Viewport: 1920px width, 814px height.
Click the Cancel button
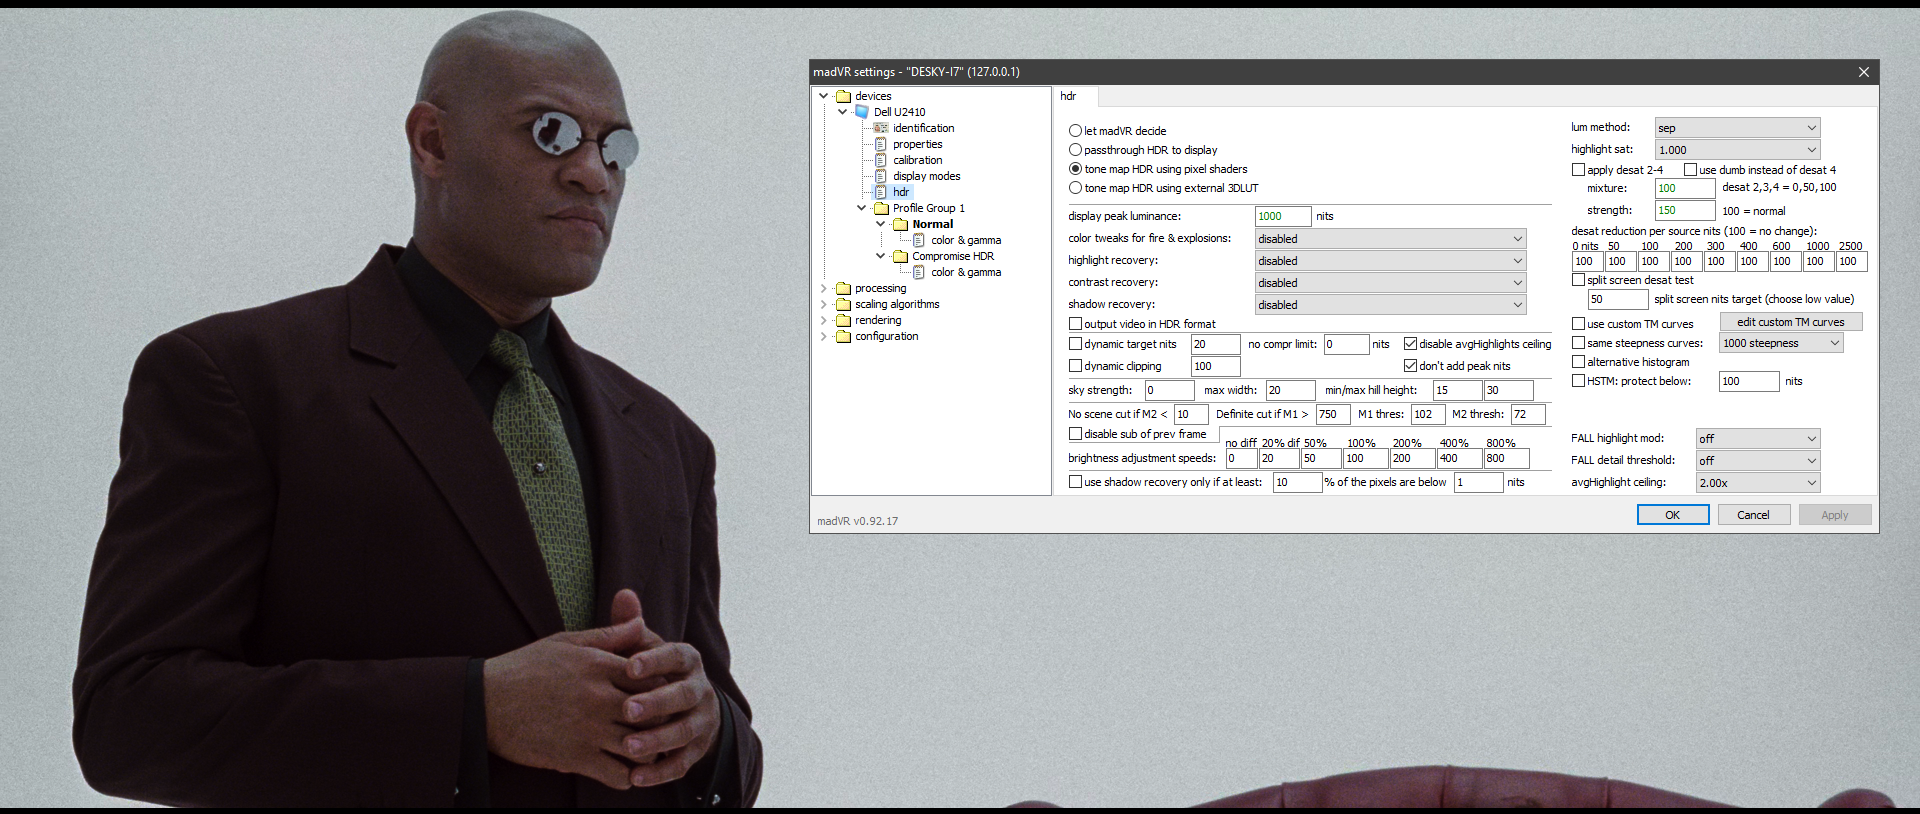point(1753,515)
